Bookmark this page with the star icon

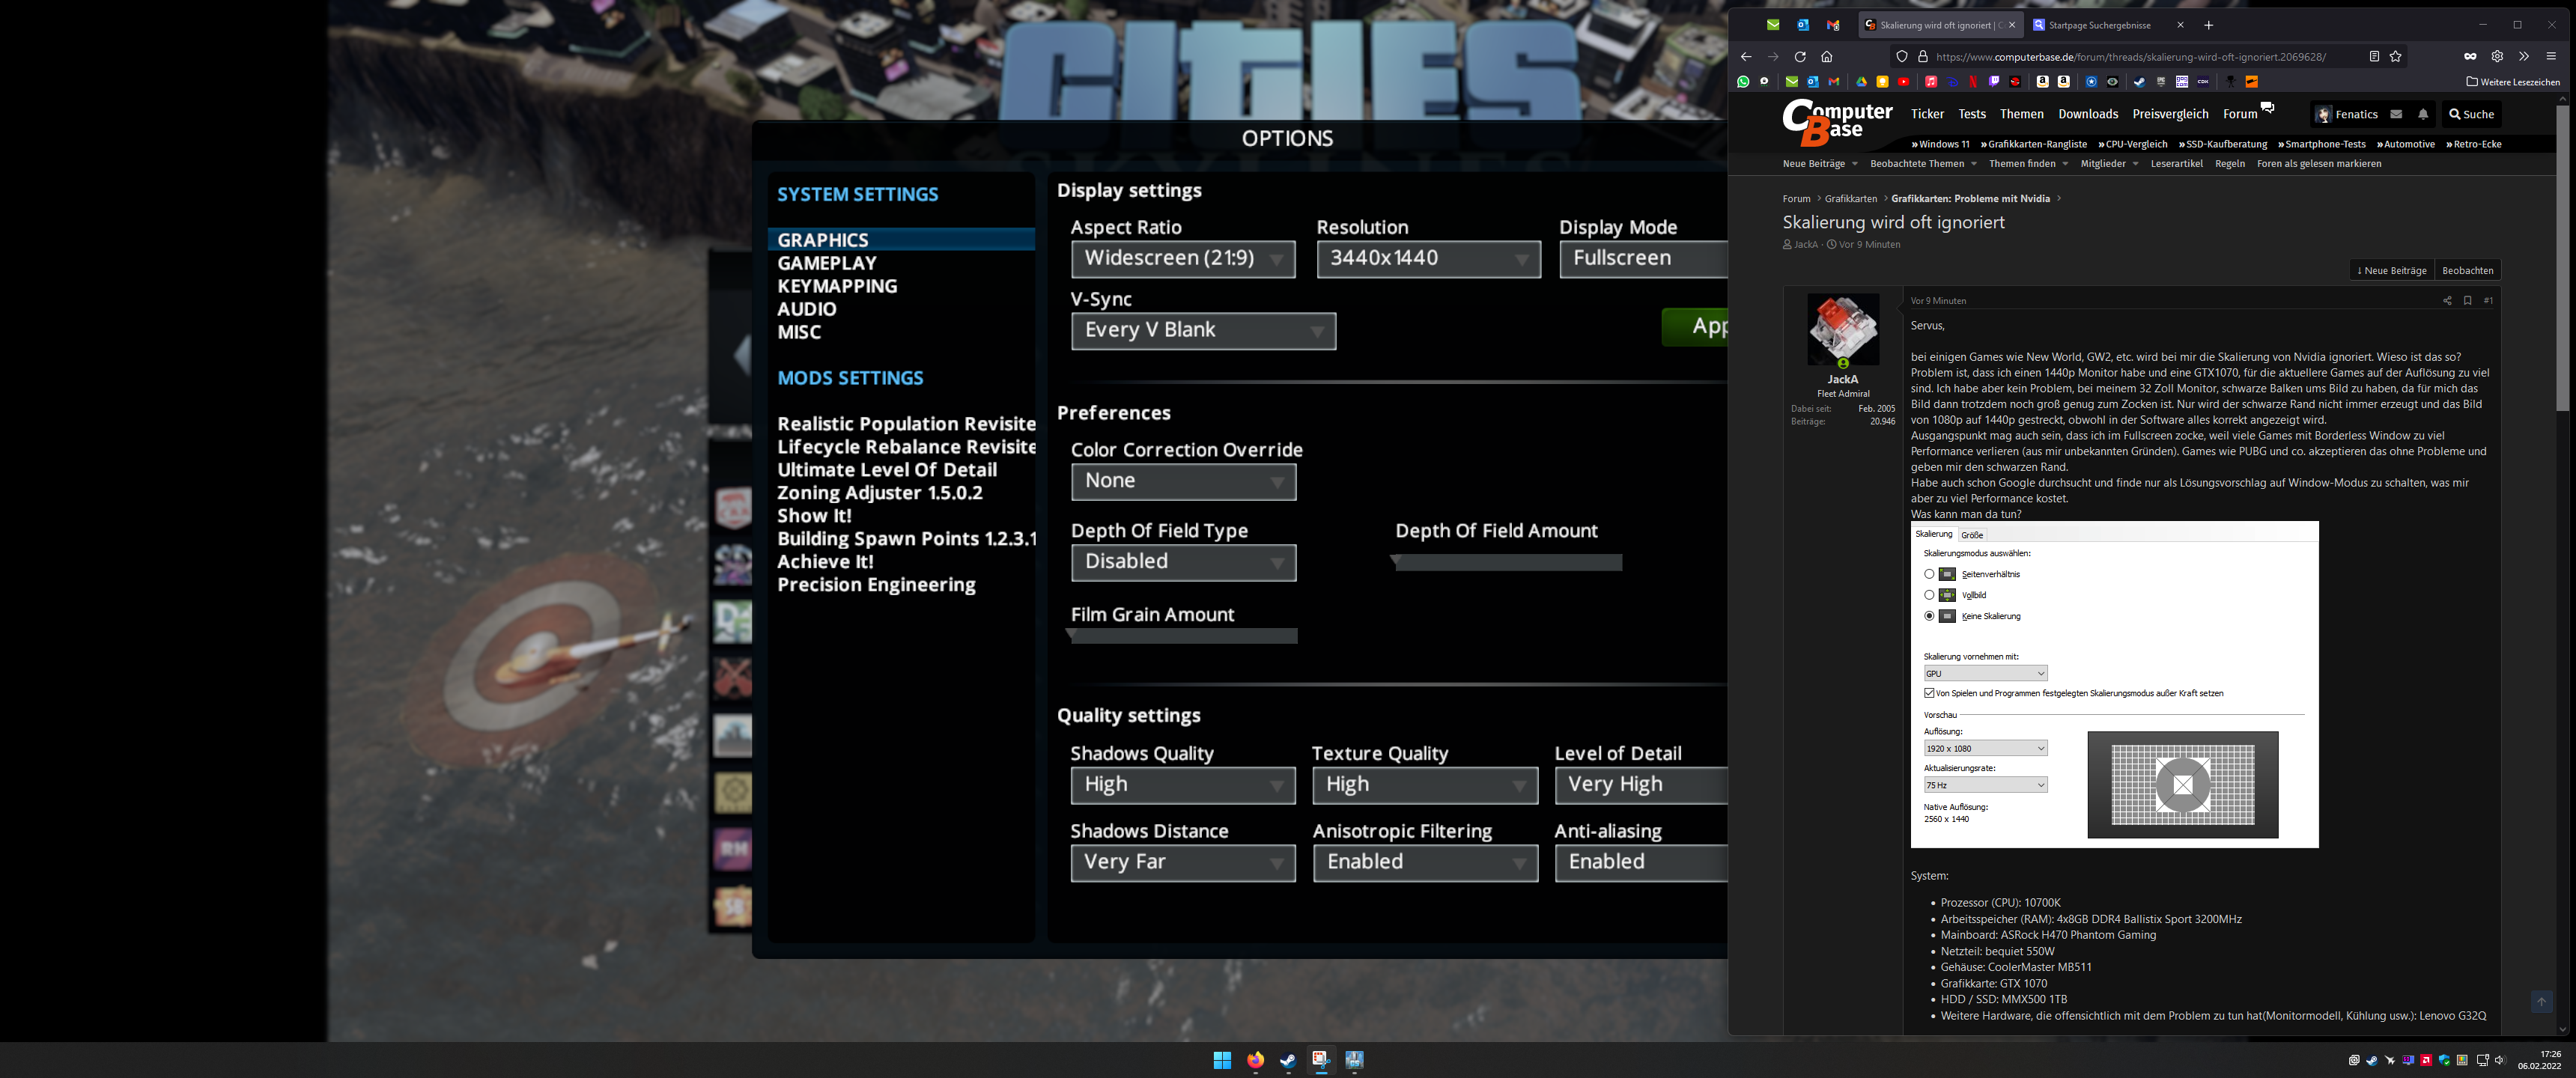point(2396,57)
